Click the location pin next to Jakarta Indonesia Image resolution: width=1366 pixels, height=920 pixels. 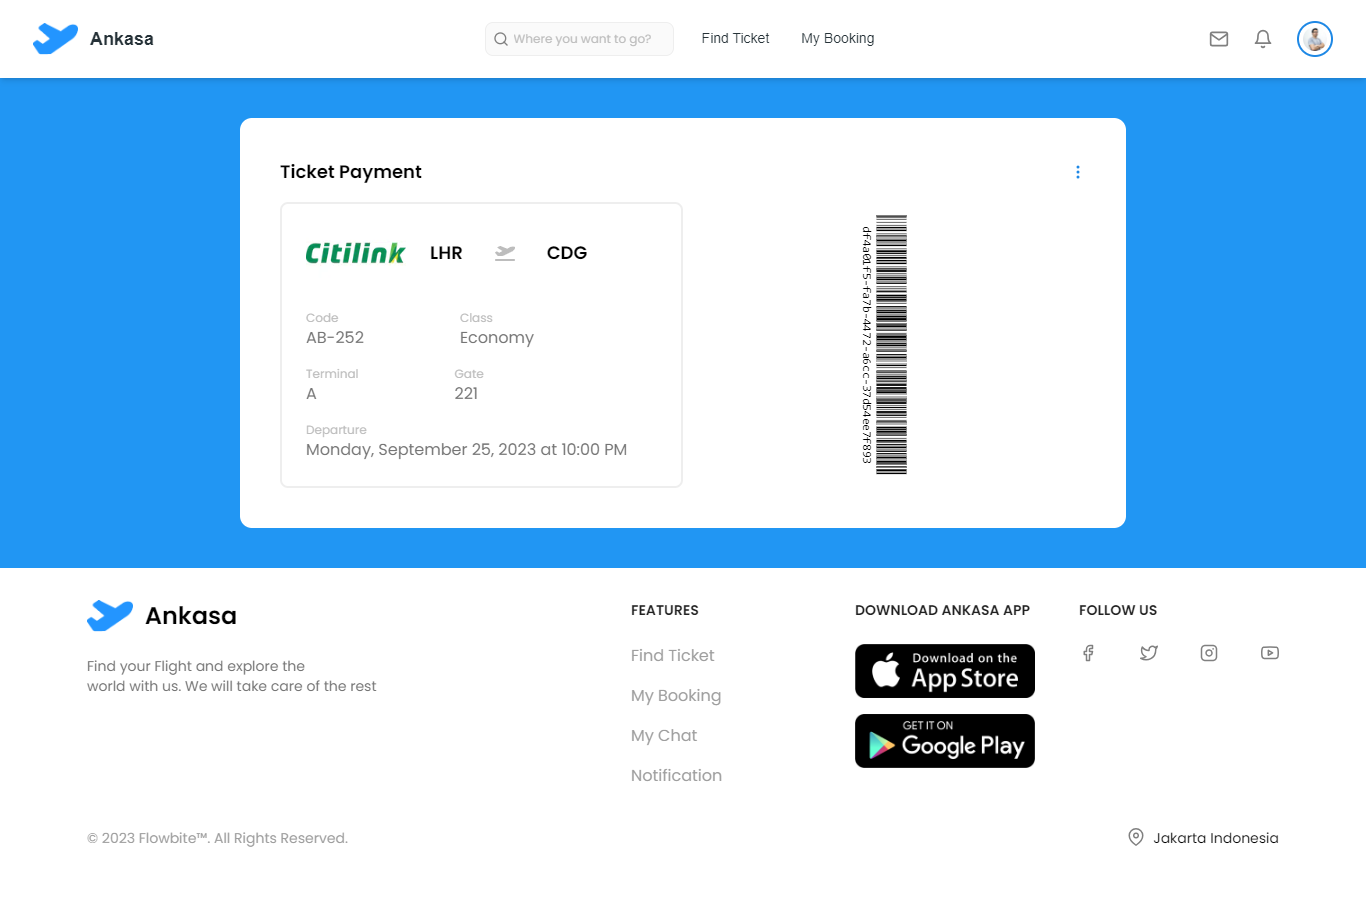[x=1135, y=837]
